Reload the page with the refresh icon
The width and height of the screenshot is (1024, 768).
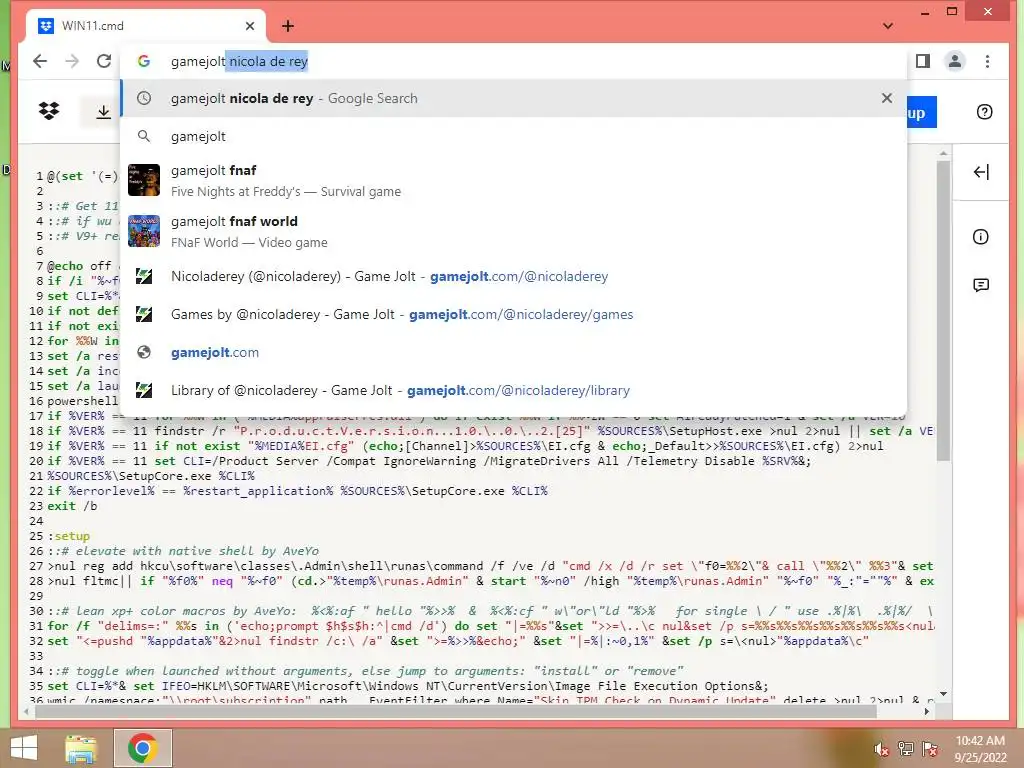click(104, 61)
